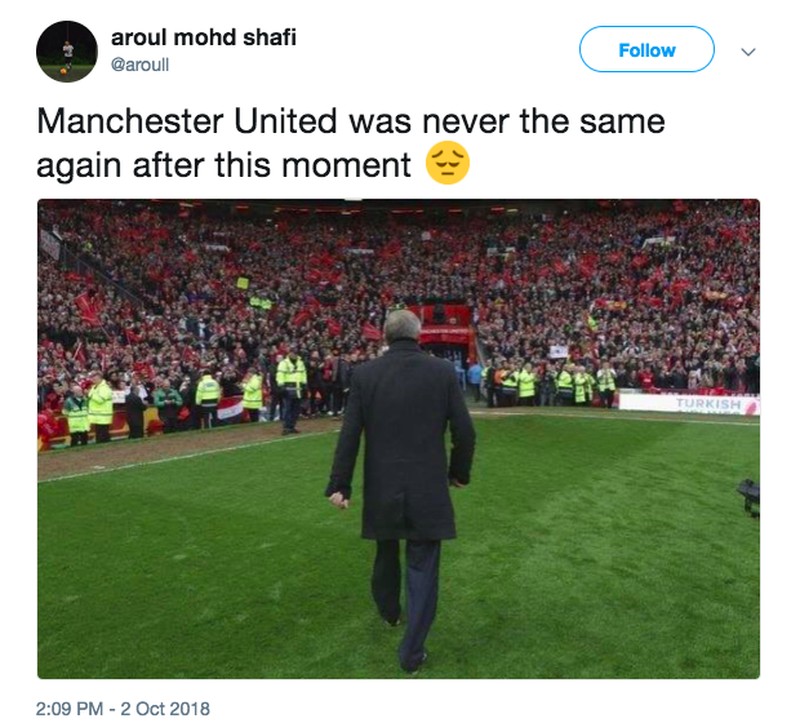800x723 pixels.
Task: Click the TURKISH advertising board in photo
Action: point(689,404)
